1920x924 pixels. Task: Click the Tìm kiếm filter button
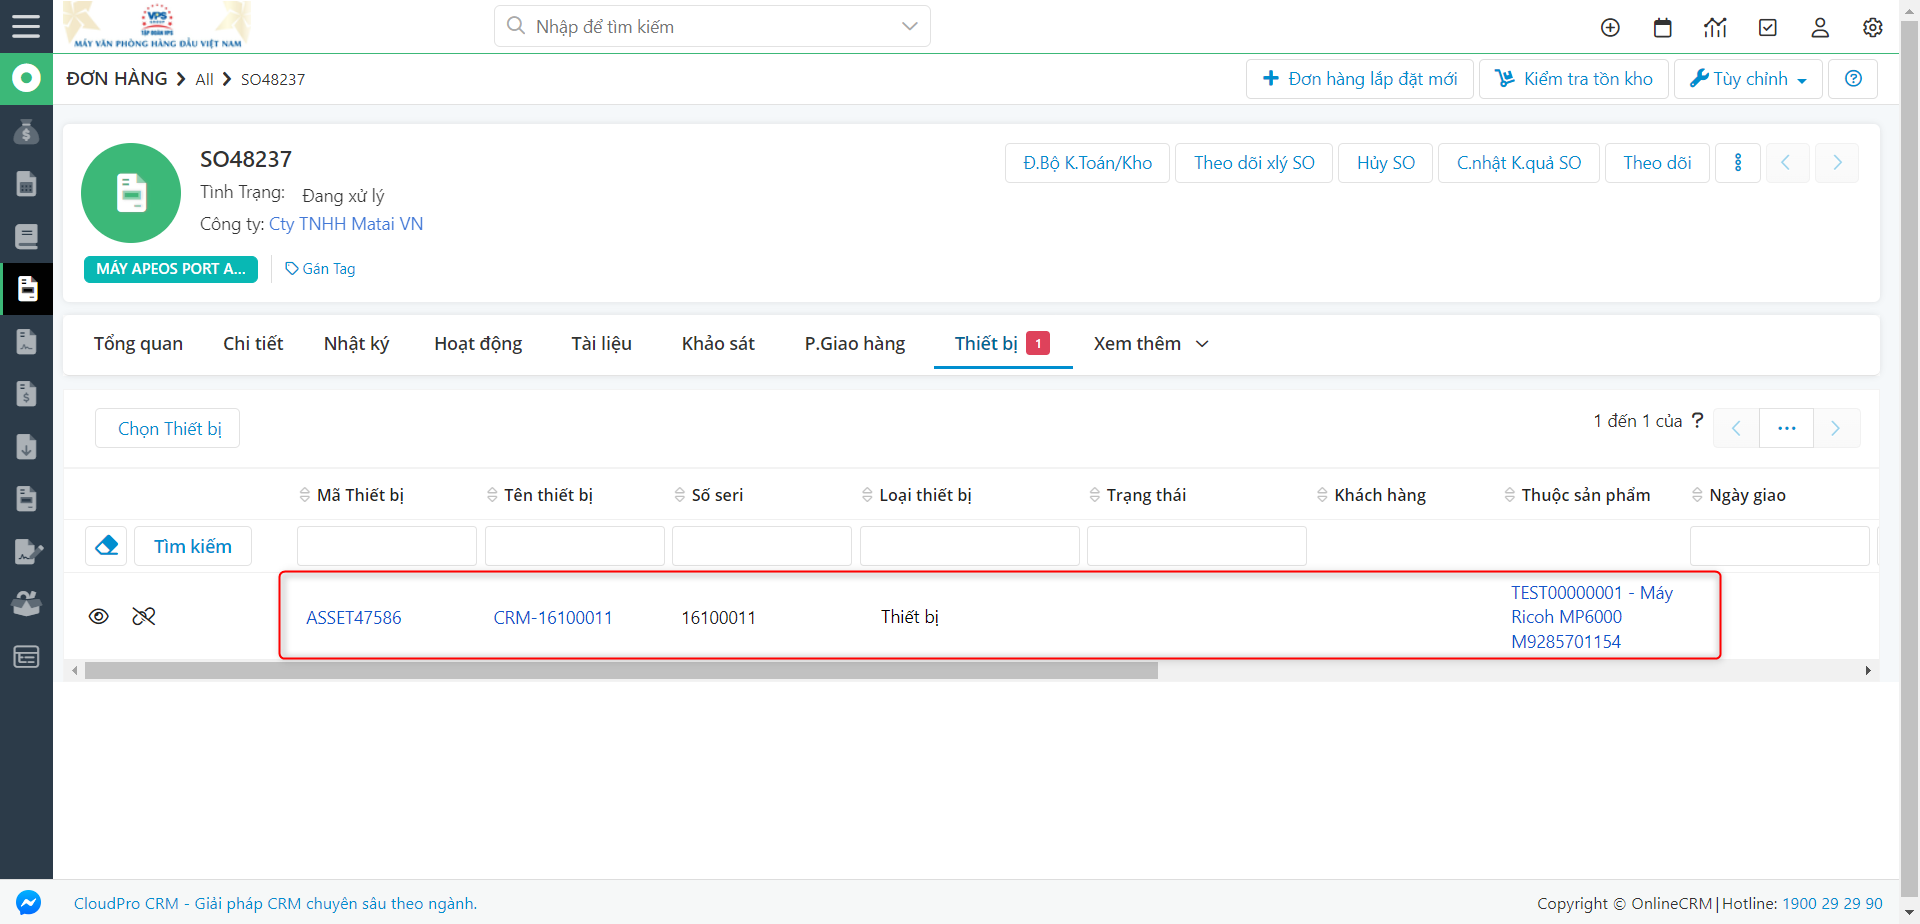193,546
